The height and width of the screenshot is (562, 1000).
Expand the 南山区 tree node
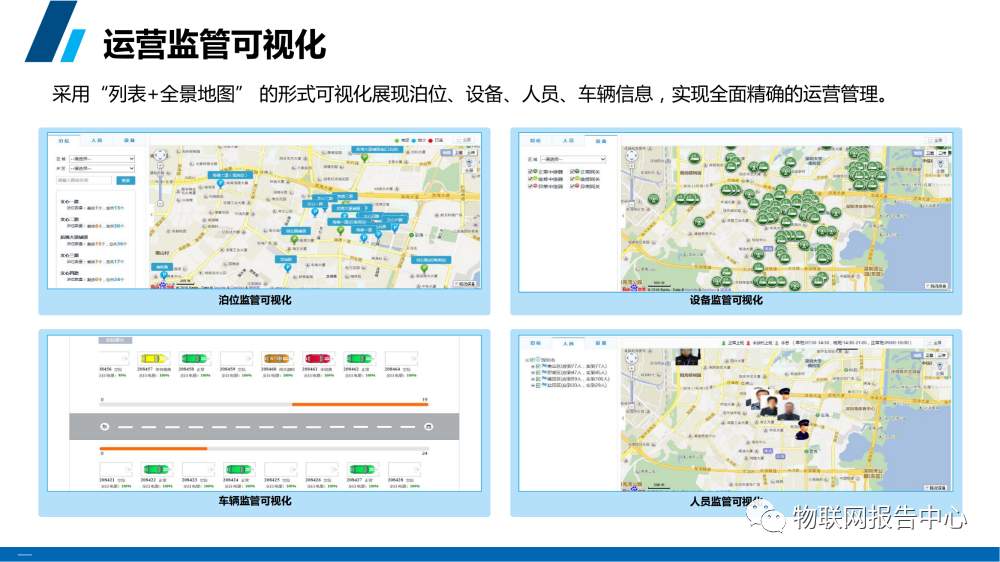tap(533, 367)
